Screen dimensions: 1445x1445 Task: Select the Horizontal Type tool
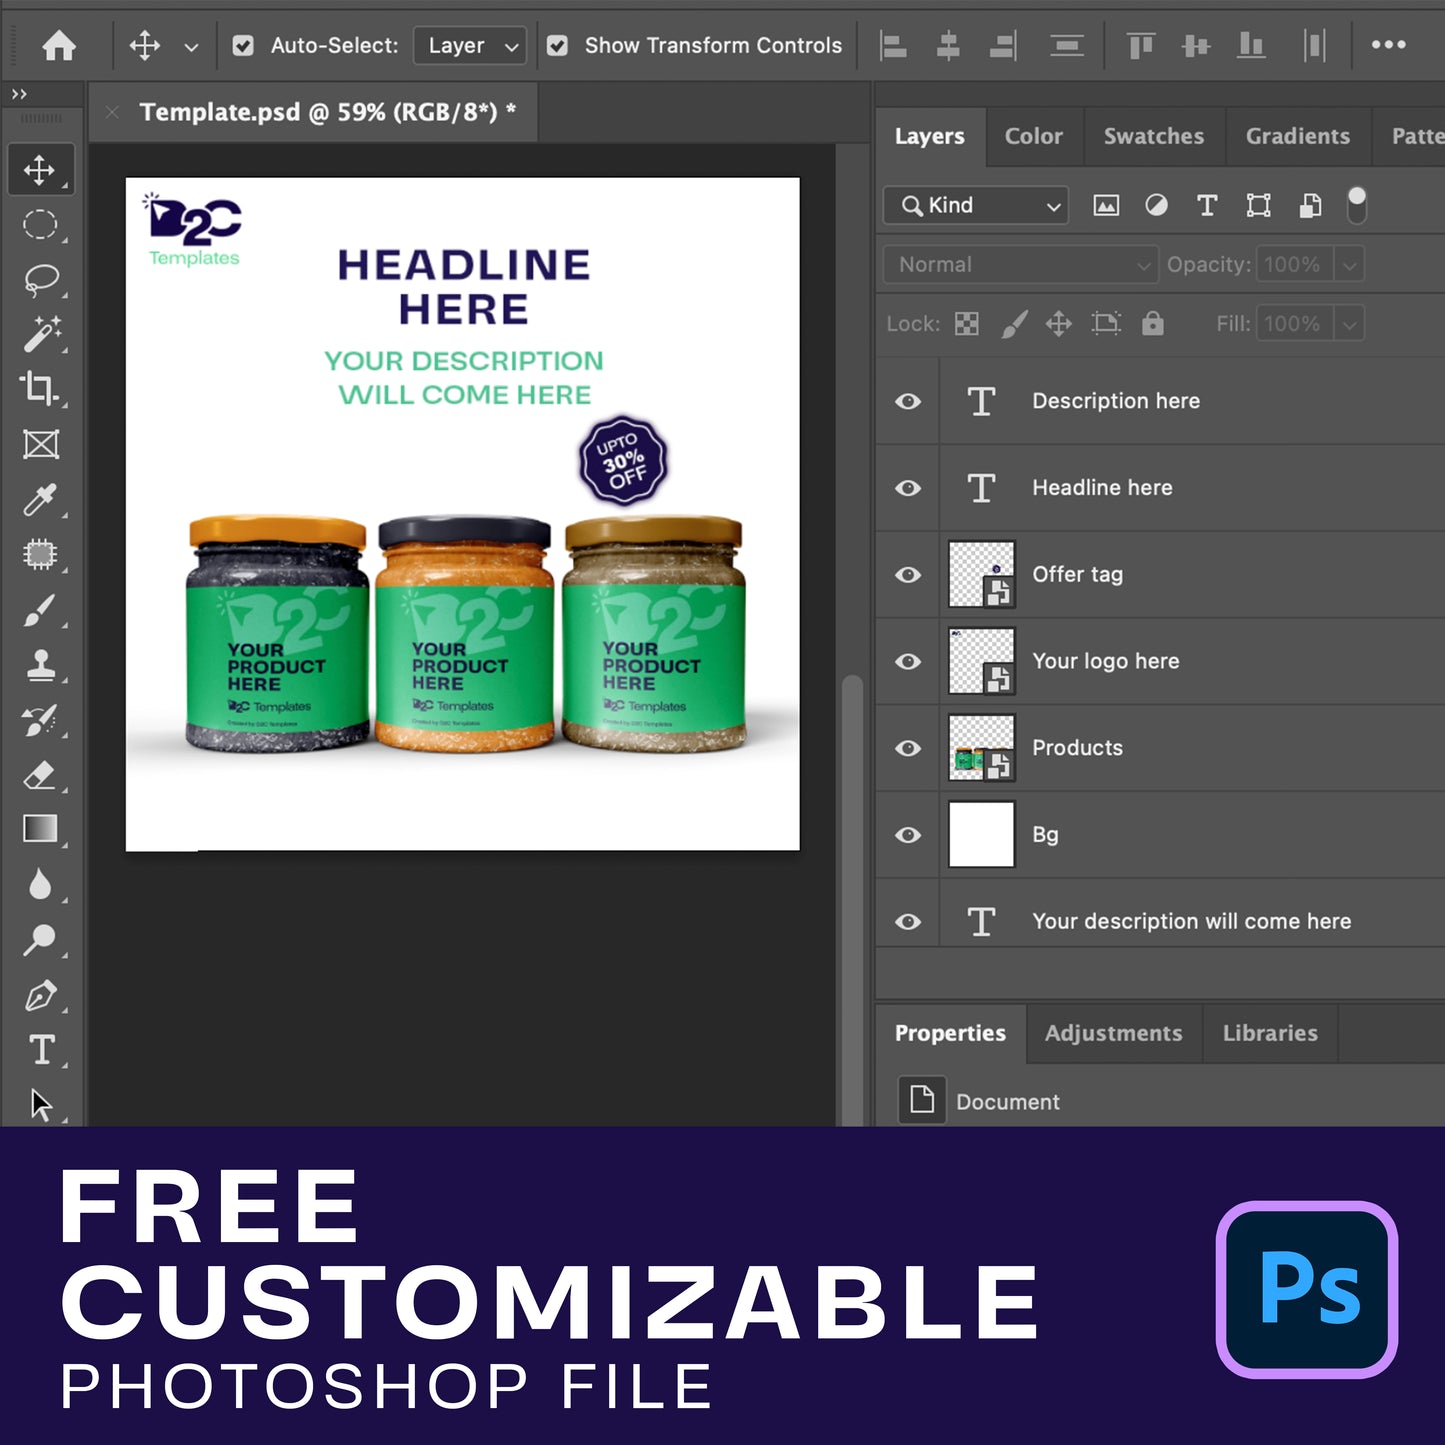(41, 1050)
